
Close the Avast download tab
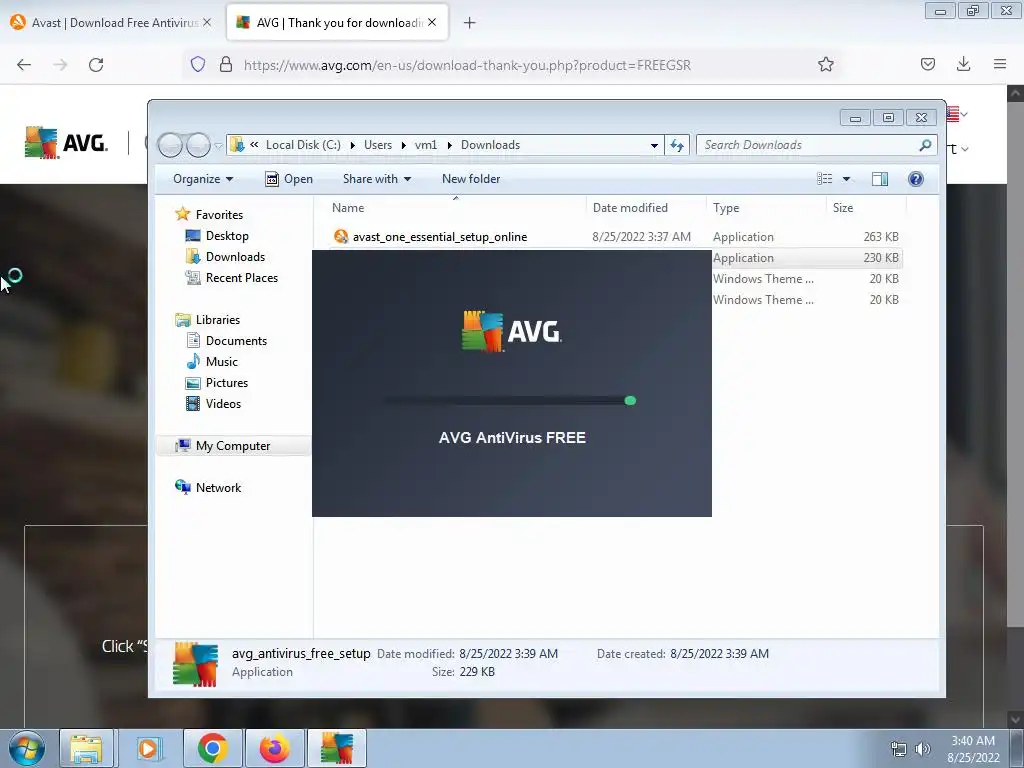coord(207,22)
